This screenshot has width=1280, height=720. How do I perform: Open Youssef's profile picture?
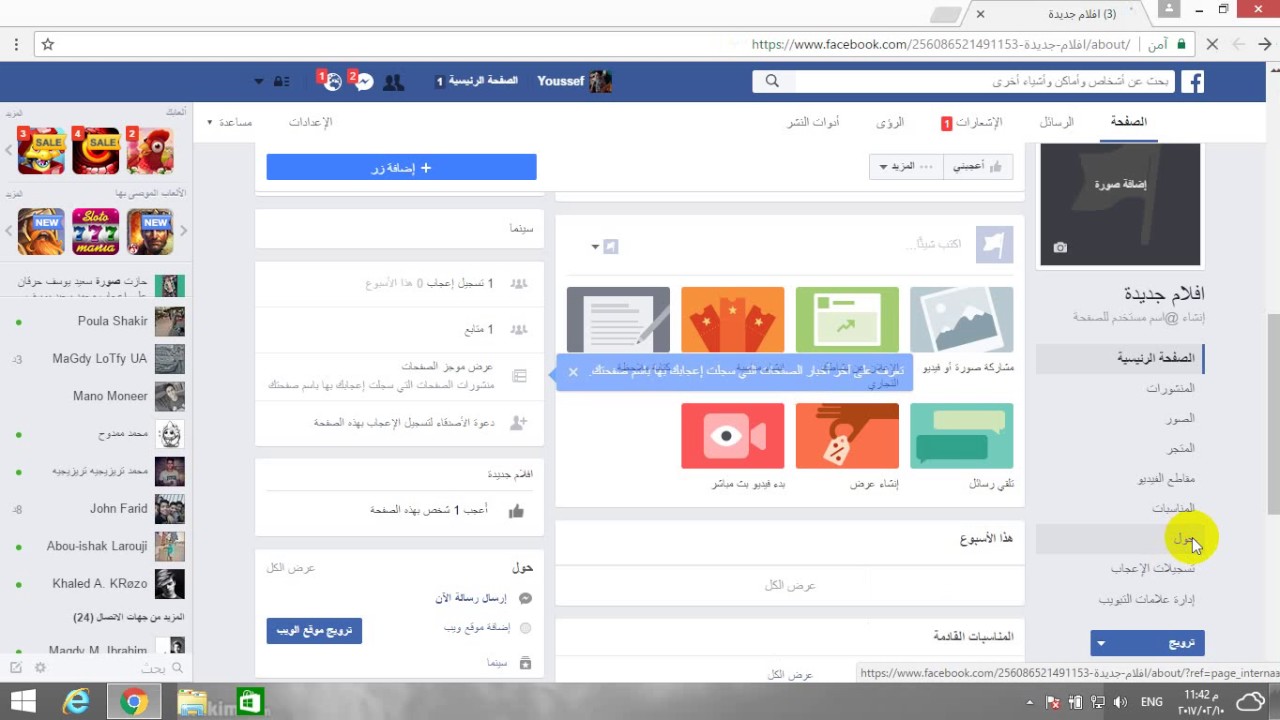coord(600,82)
